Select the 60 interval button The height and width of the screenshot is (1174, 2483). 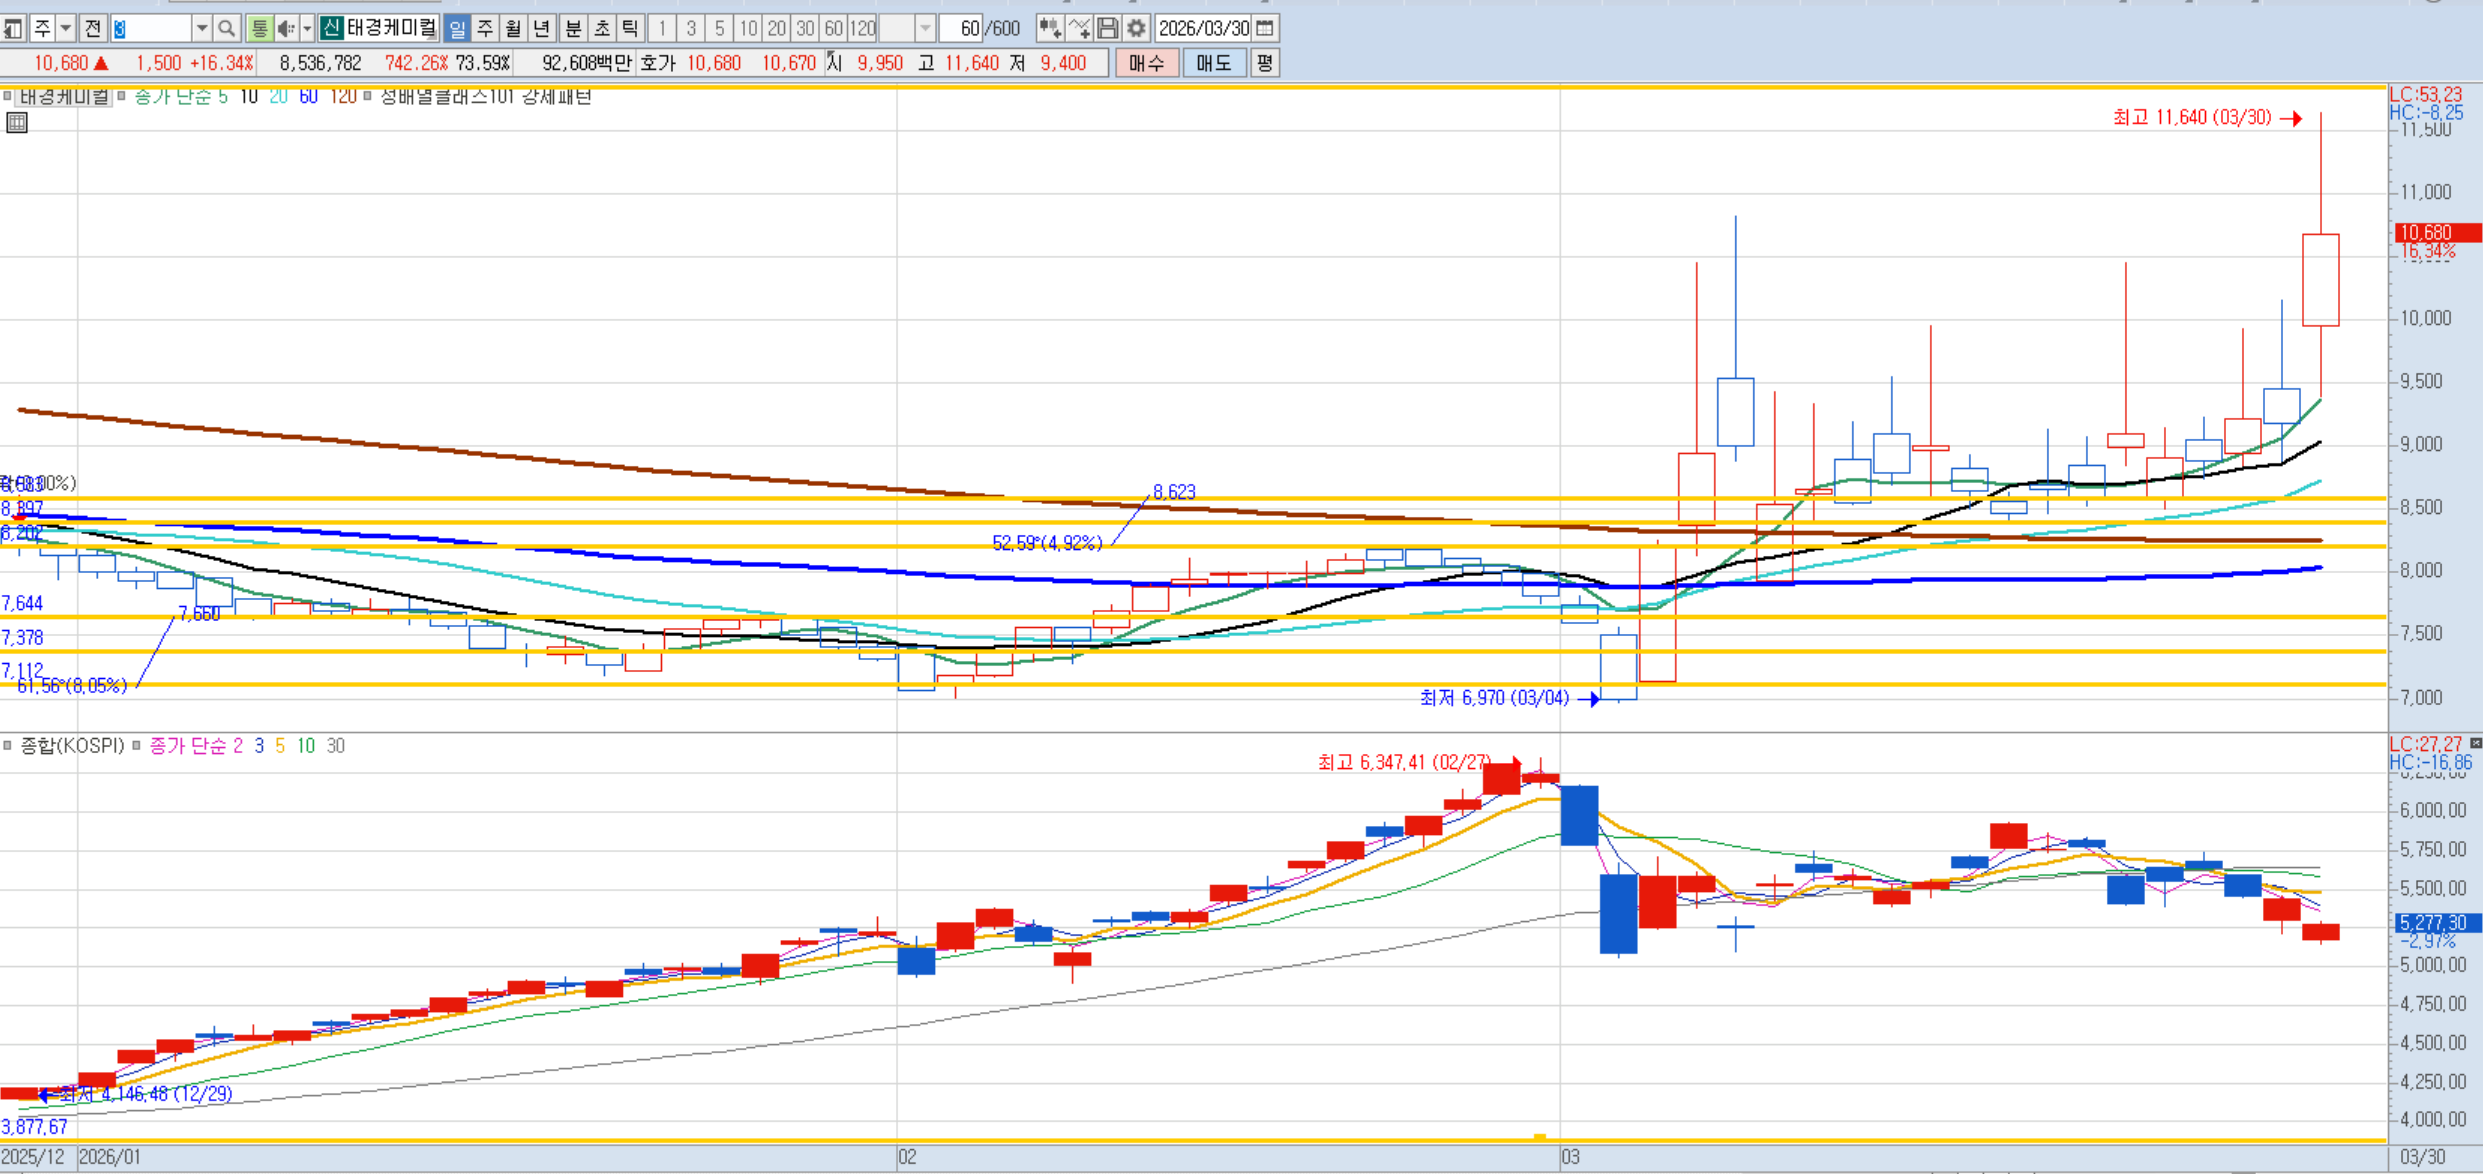click(x=834, y=29)
